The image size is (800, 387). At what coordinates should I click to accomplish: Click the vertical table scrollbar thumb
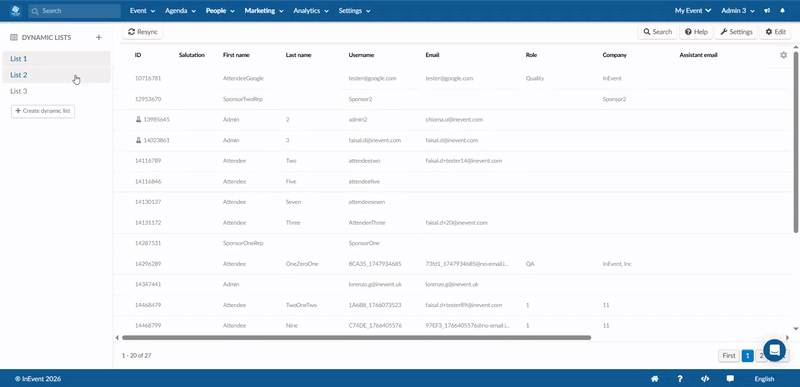click(796, 142)
